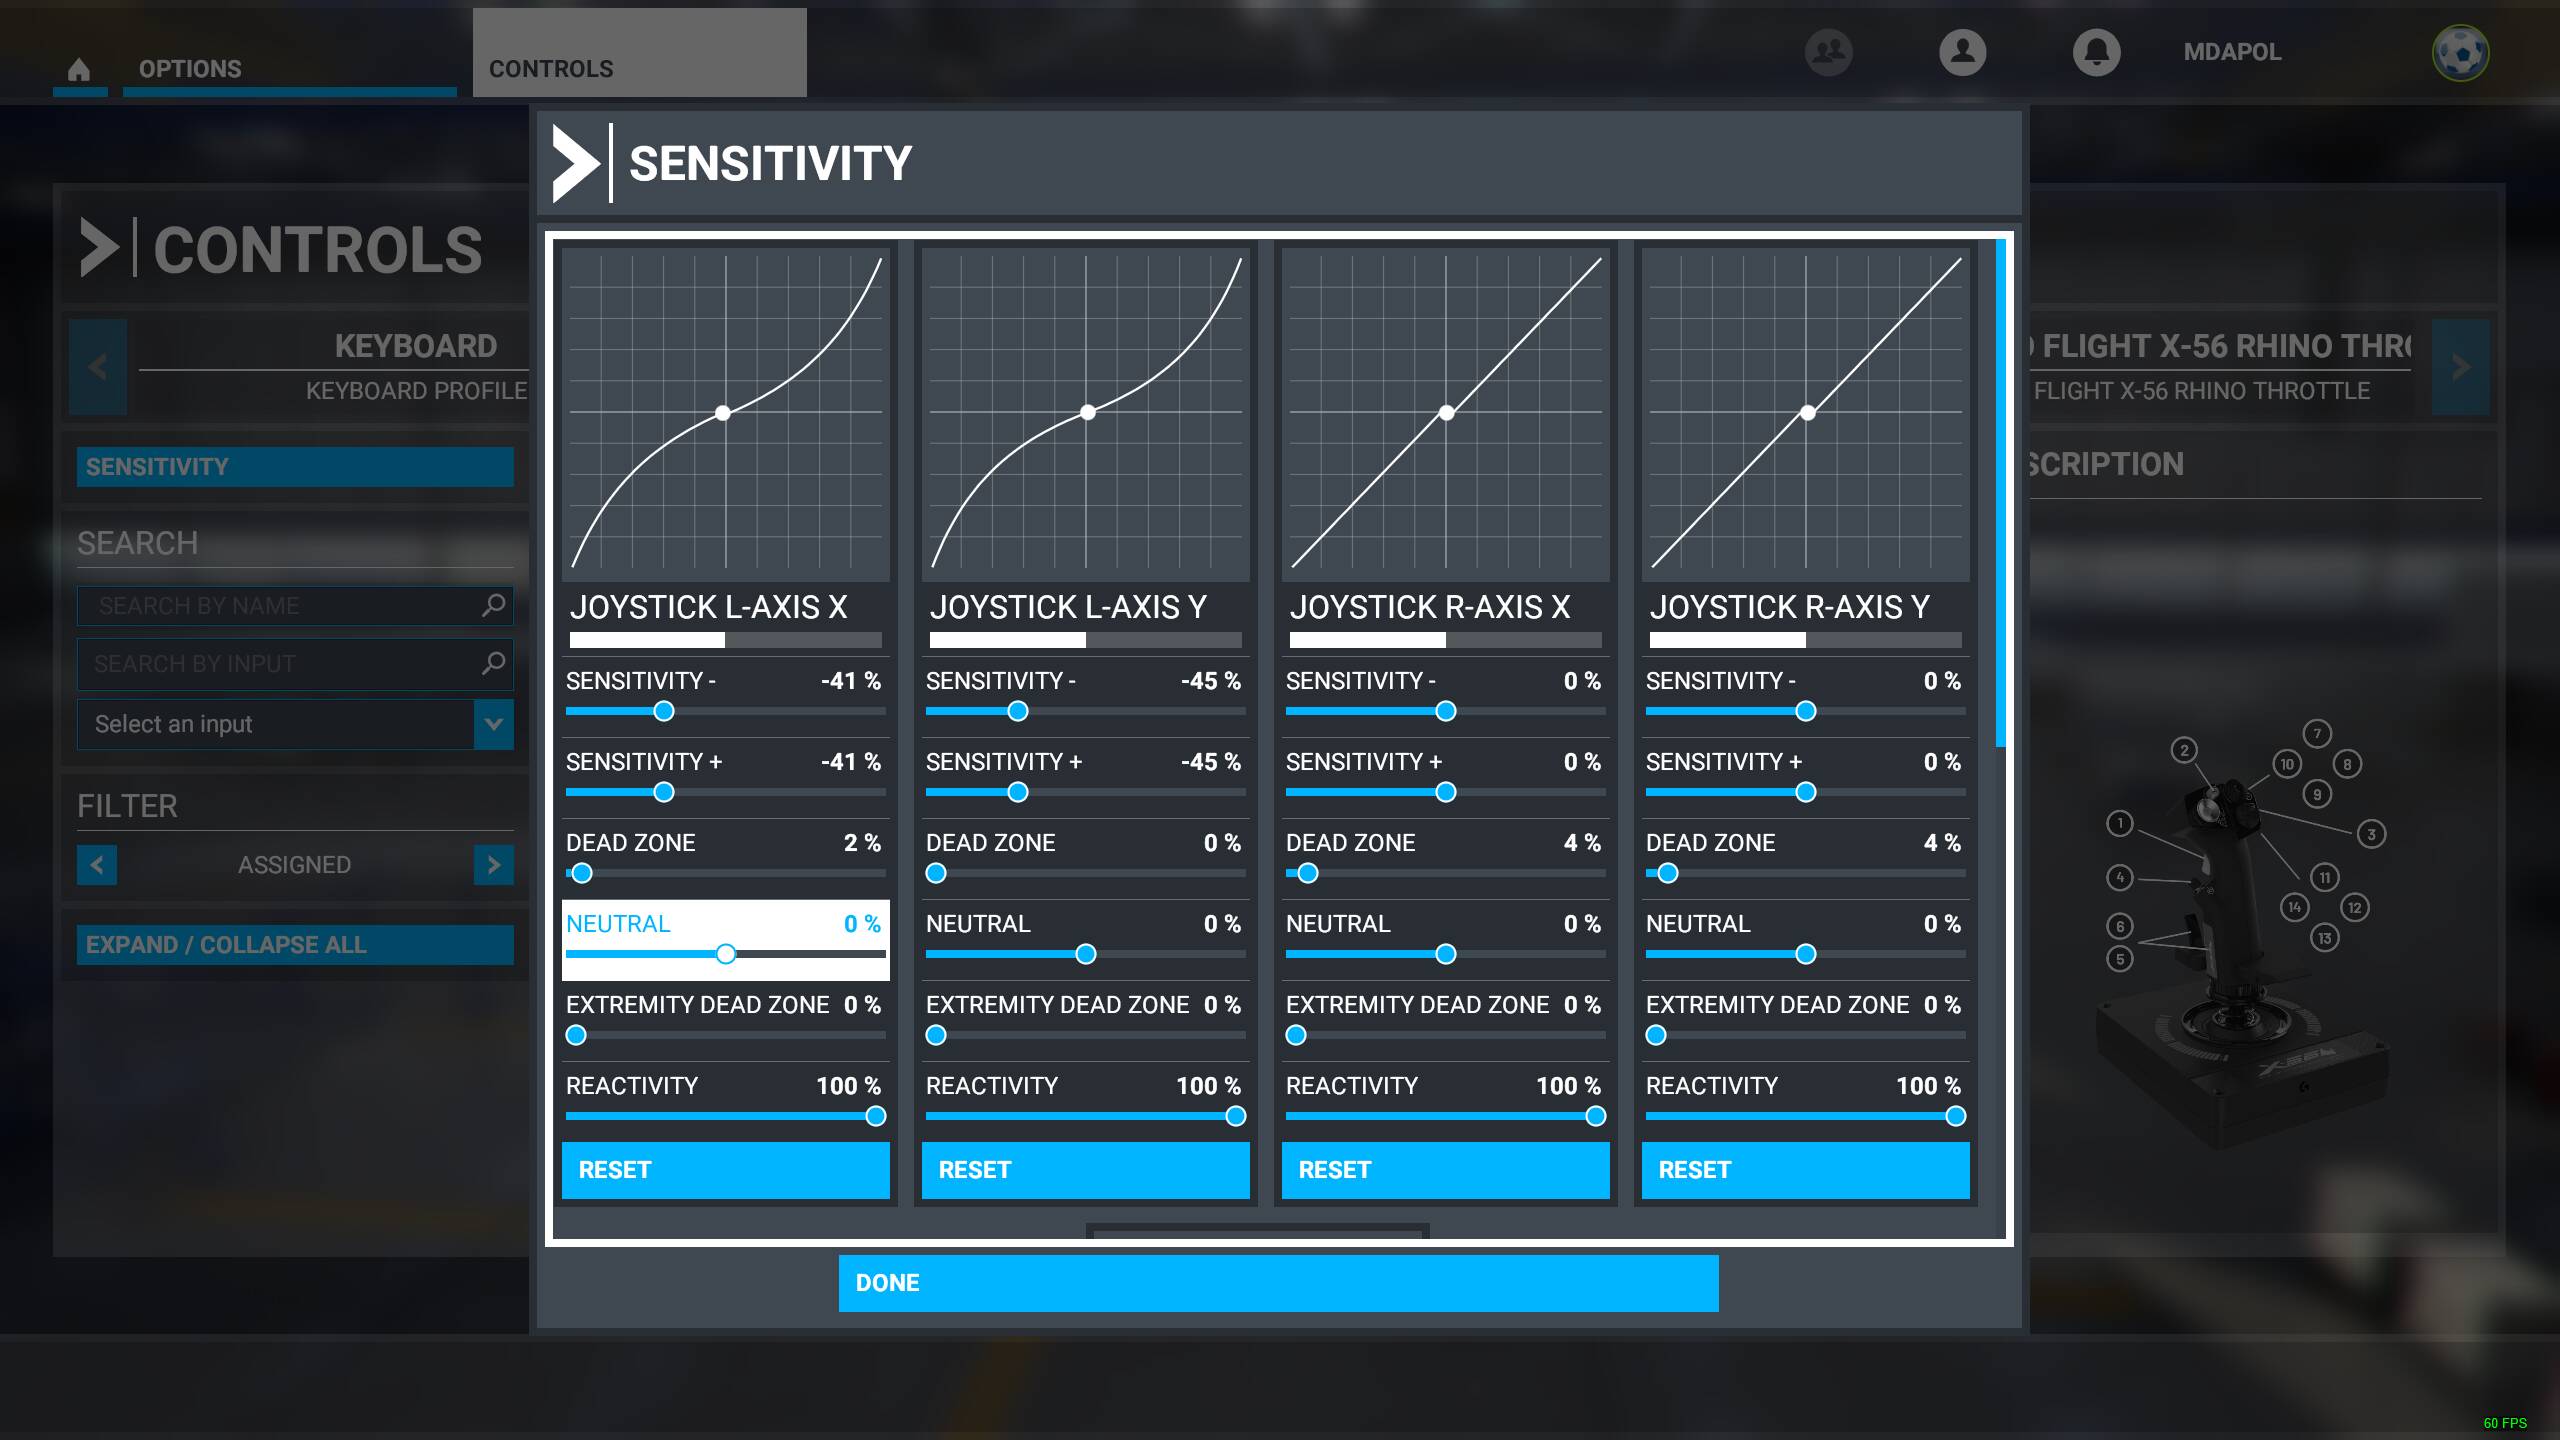
Task: Click the home icon in top bar
Action: point(79,69)
